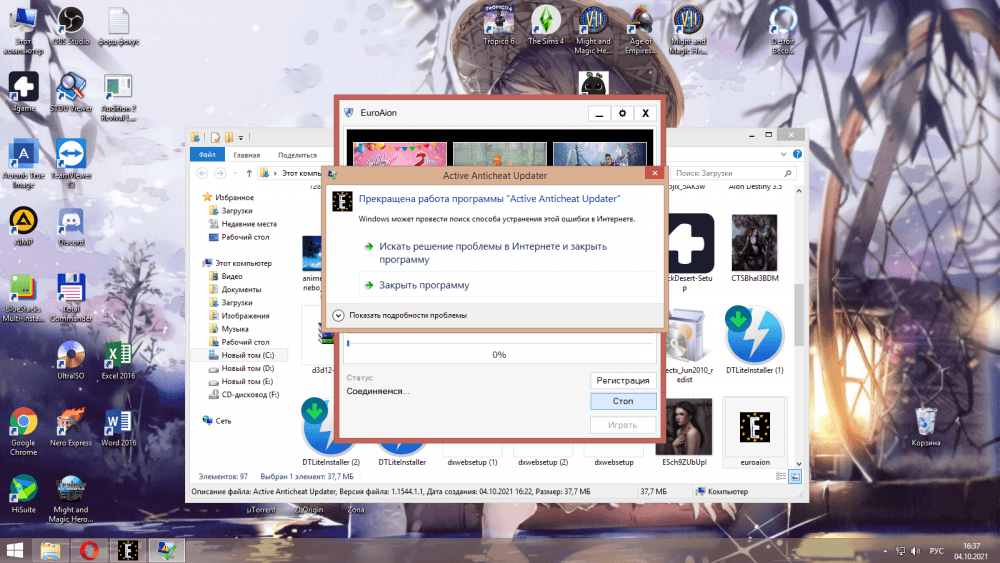
Task: Open the 'Файл' menu in Explorer
Action: [207, 155]
